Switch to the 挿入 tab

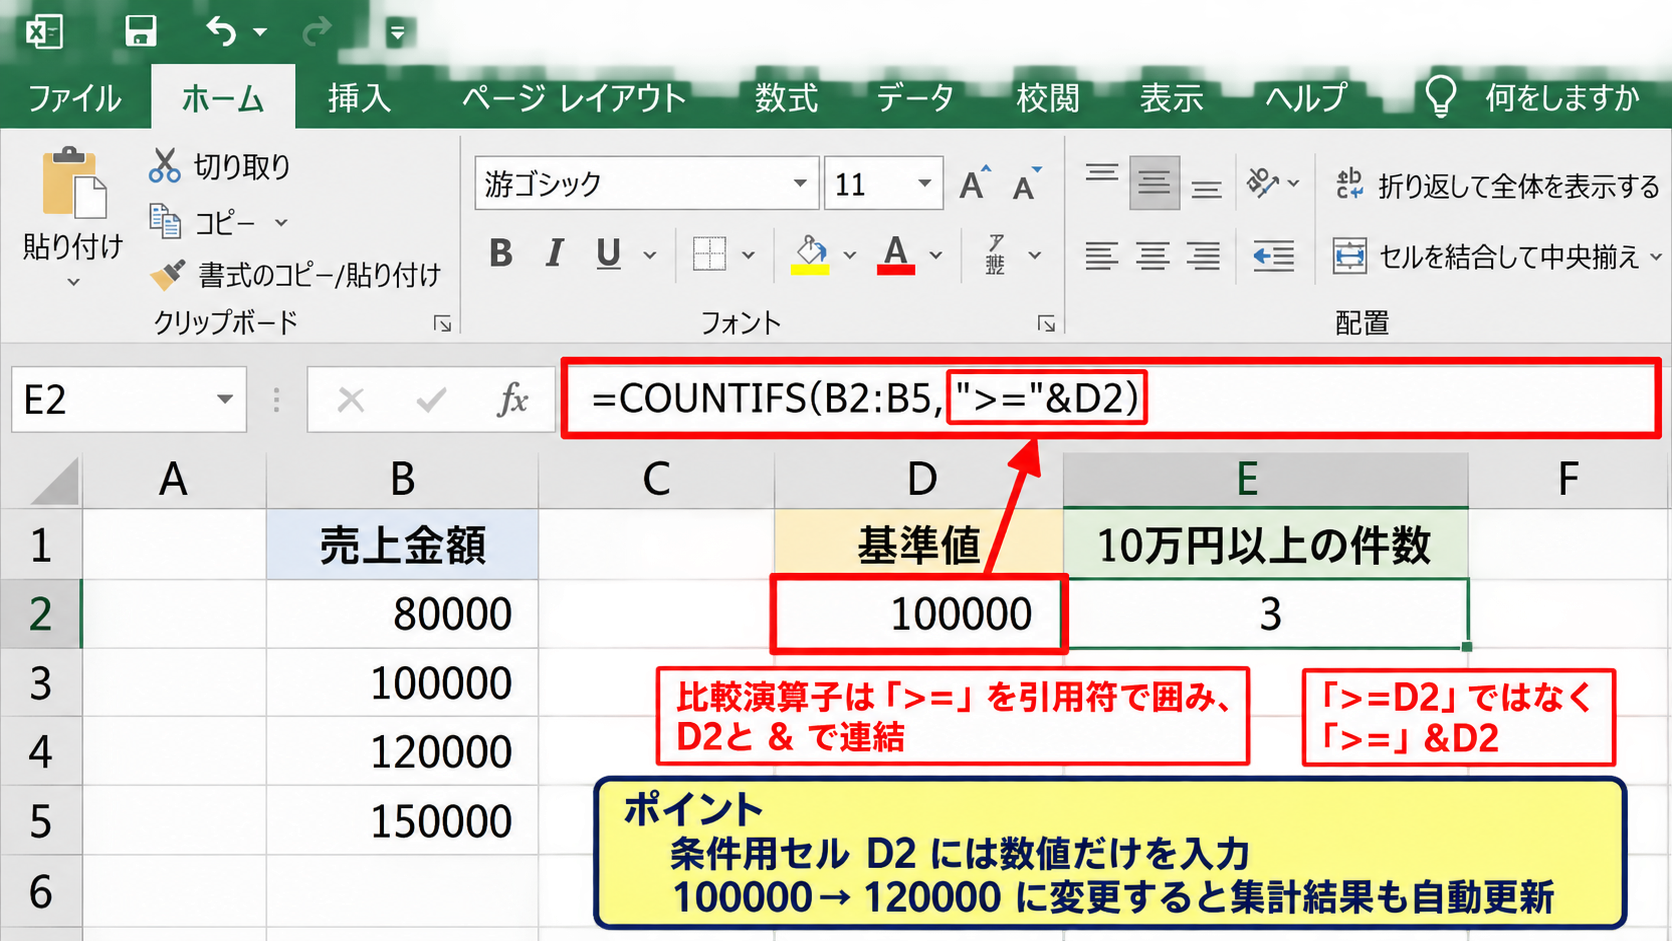pos(359,98)
